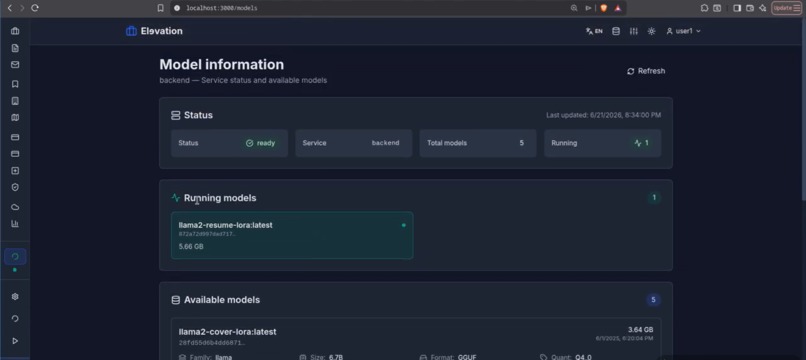Image resolution: width=806 pixels, height=360 pixels.
Task: Click the '28fd55d6b4dd6871...' hash text
Action: (x=212, y=343)
